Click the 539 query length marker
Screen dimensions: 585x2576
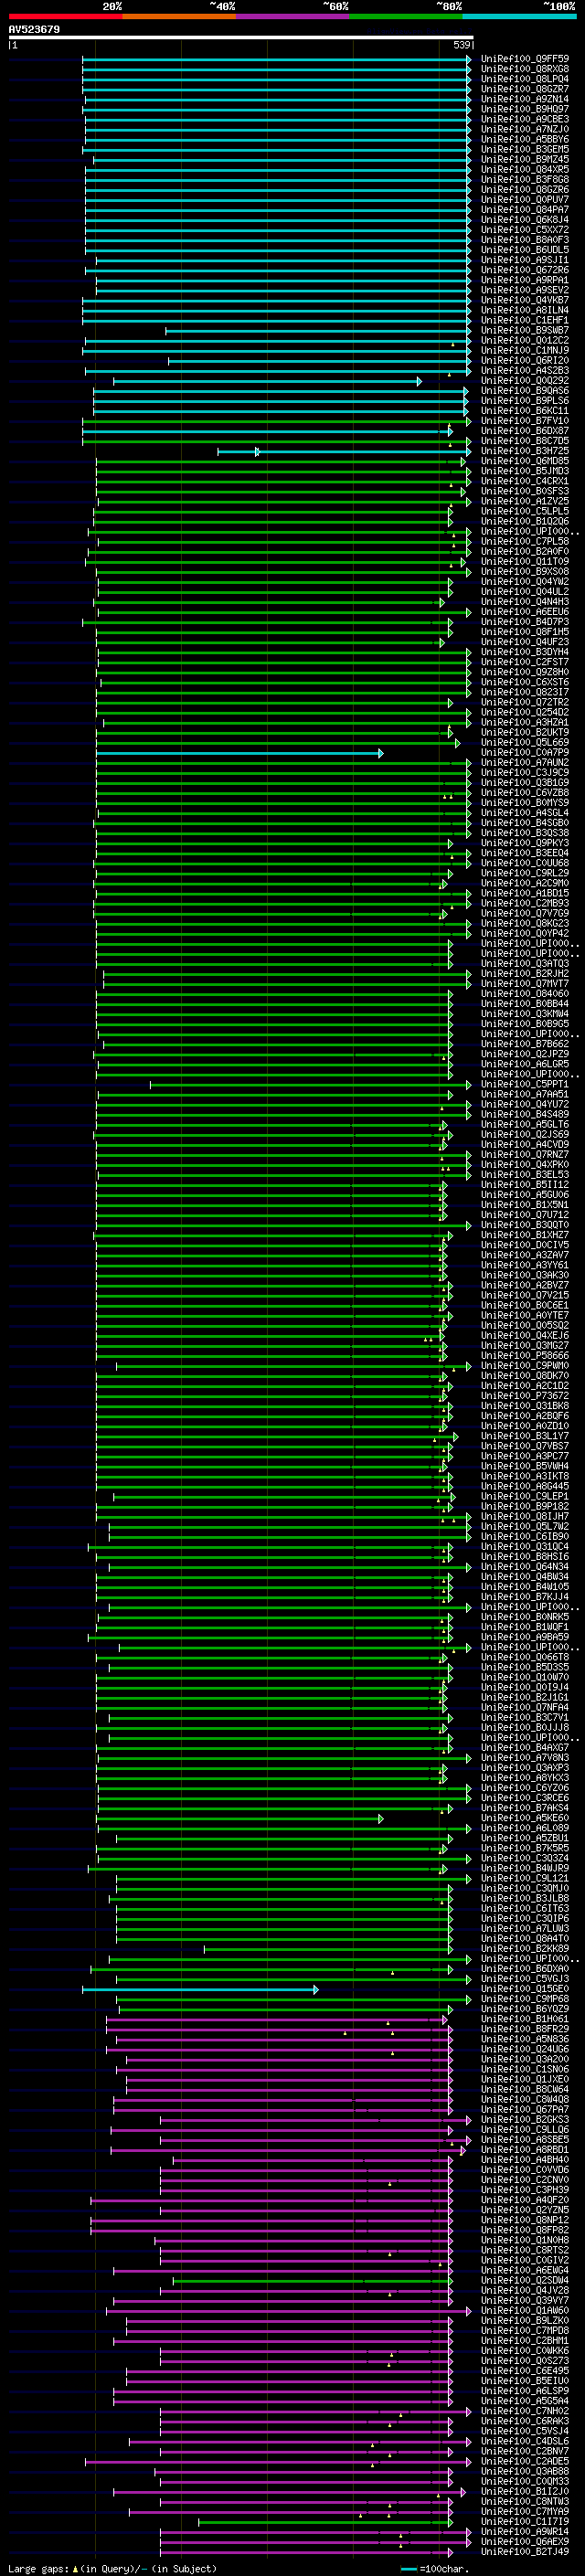pyautogui.click(x=461, y=45)
